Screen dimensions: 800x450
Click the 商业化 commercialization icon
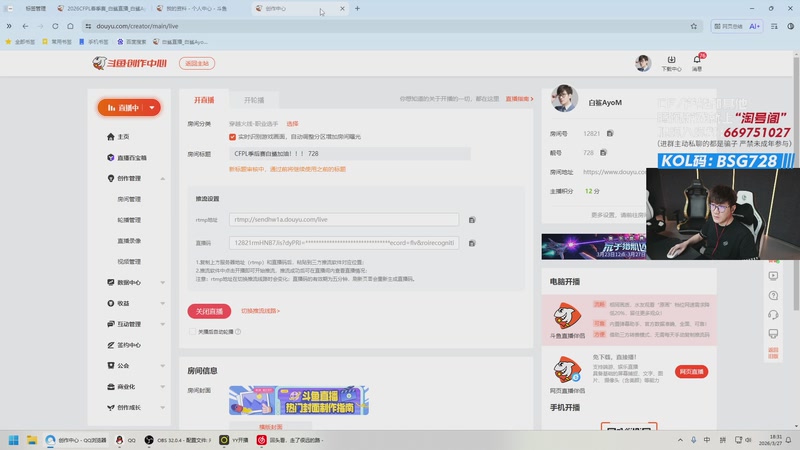(111, 386)
